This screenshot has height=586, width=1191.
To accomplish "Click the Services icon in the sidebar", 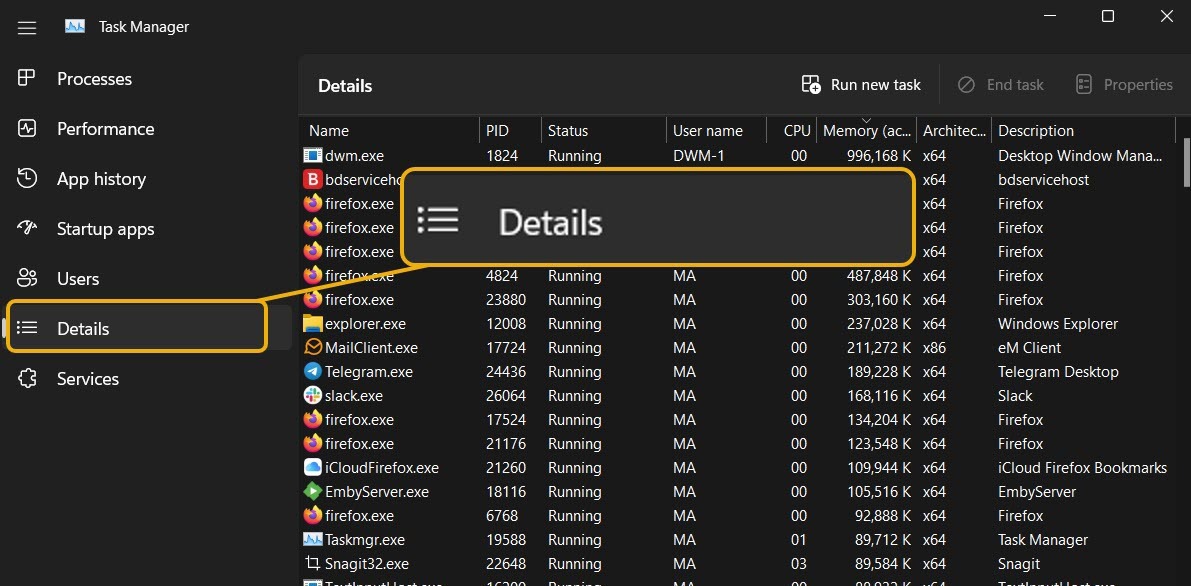I will [25, 378].
